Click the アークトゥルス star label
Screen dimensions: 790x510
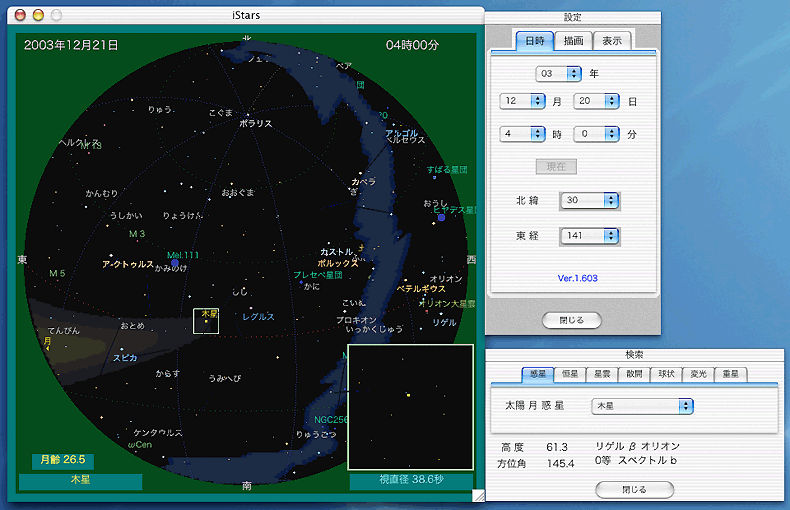127,264
